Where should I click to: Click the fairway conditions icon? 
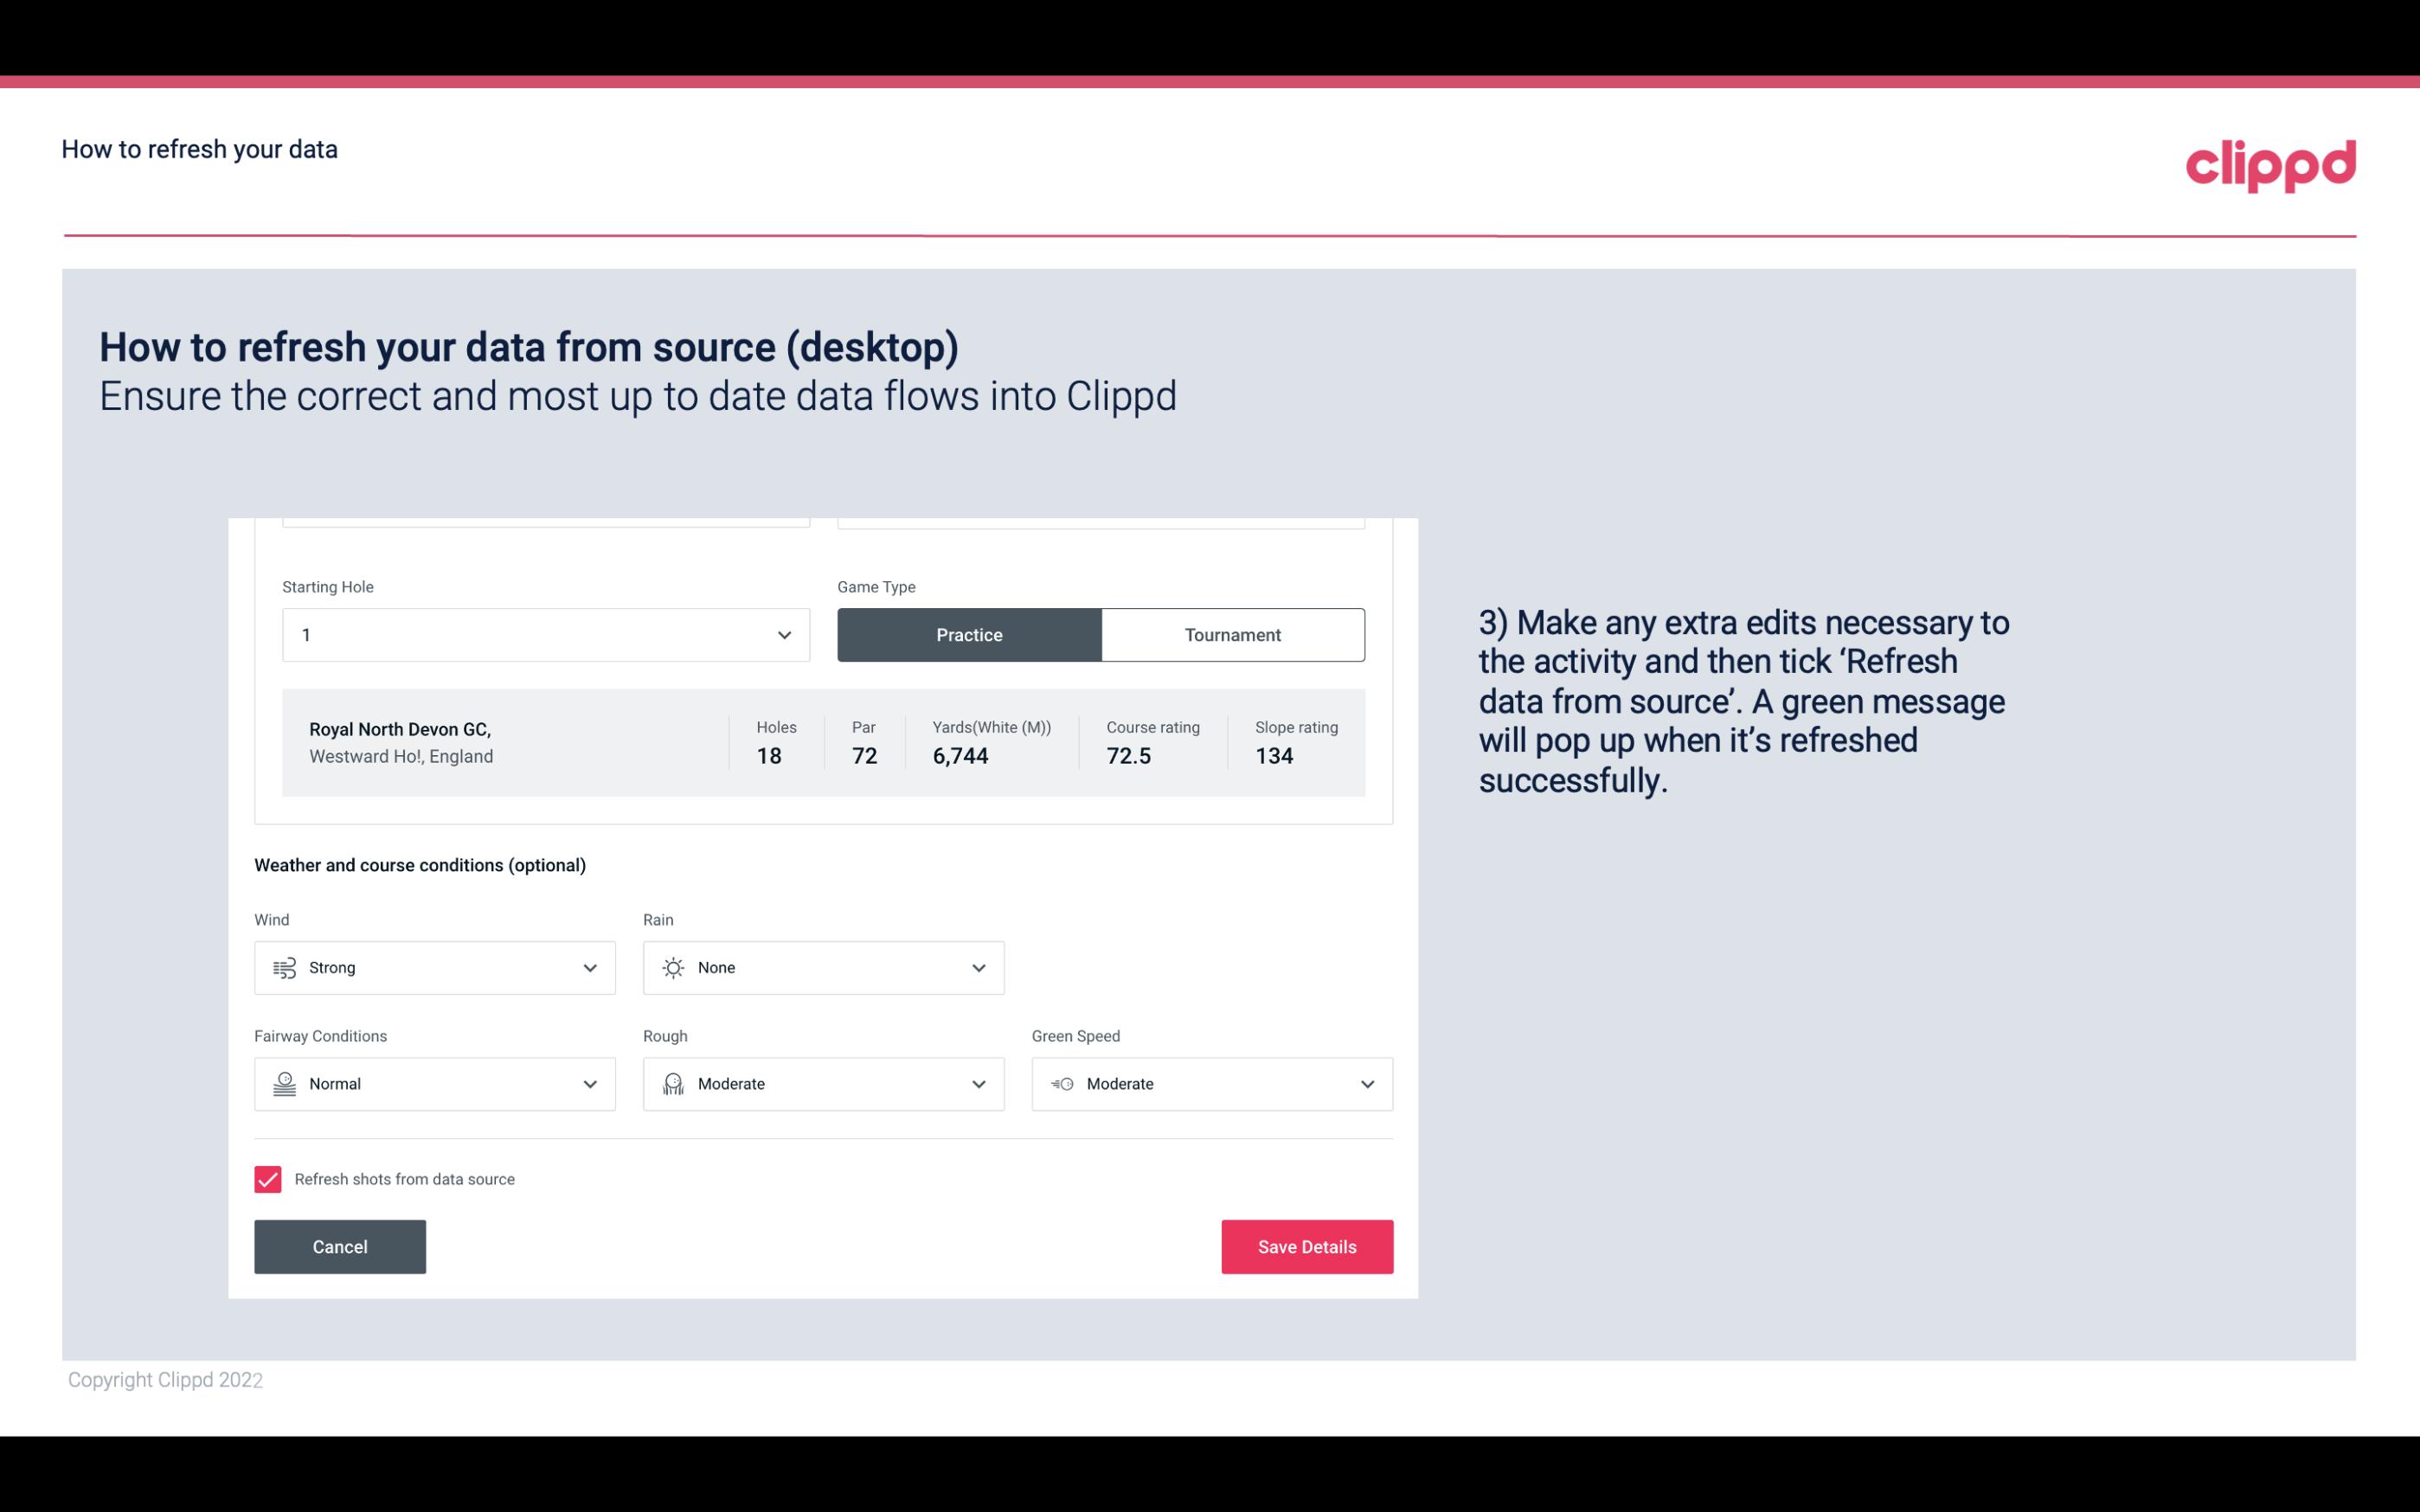point(282,1084)
